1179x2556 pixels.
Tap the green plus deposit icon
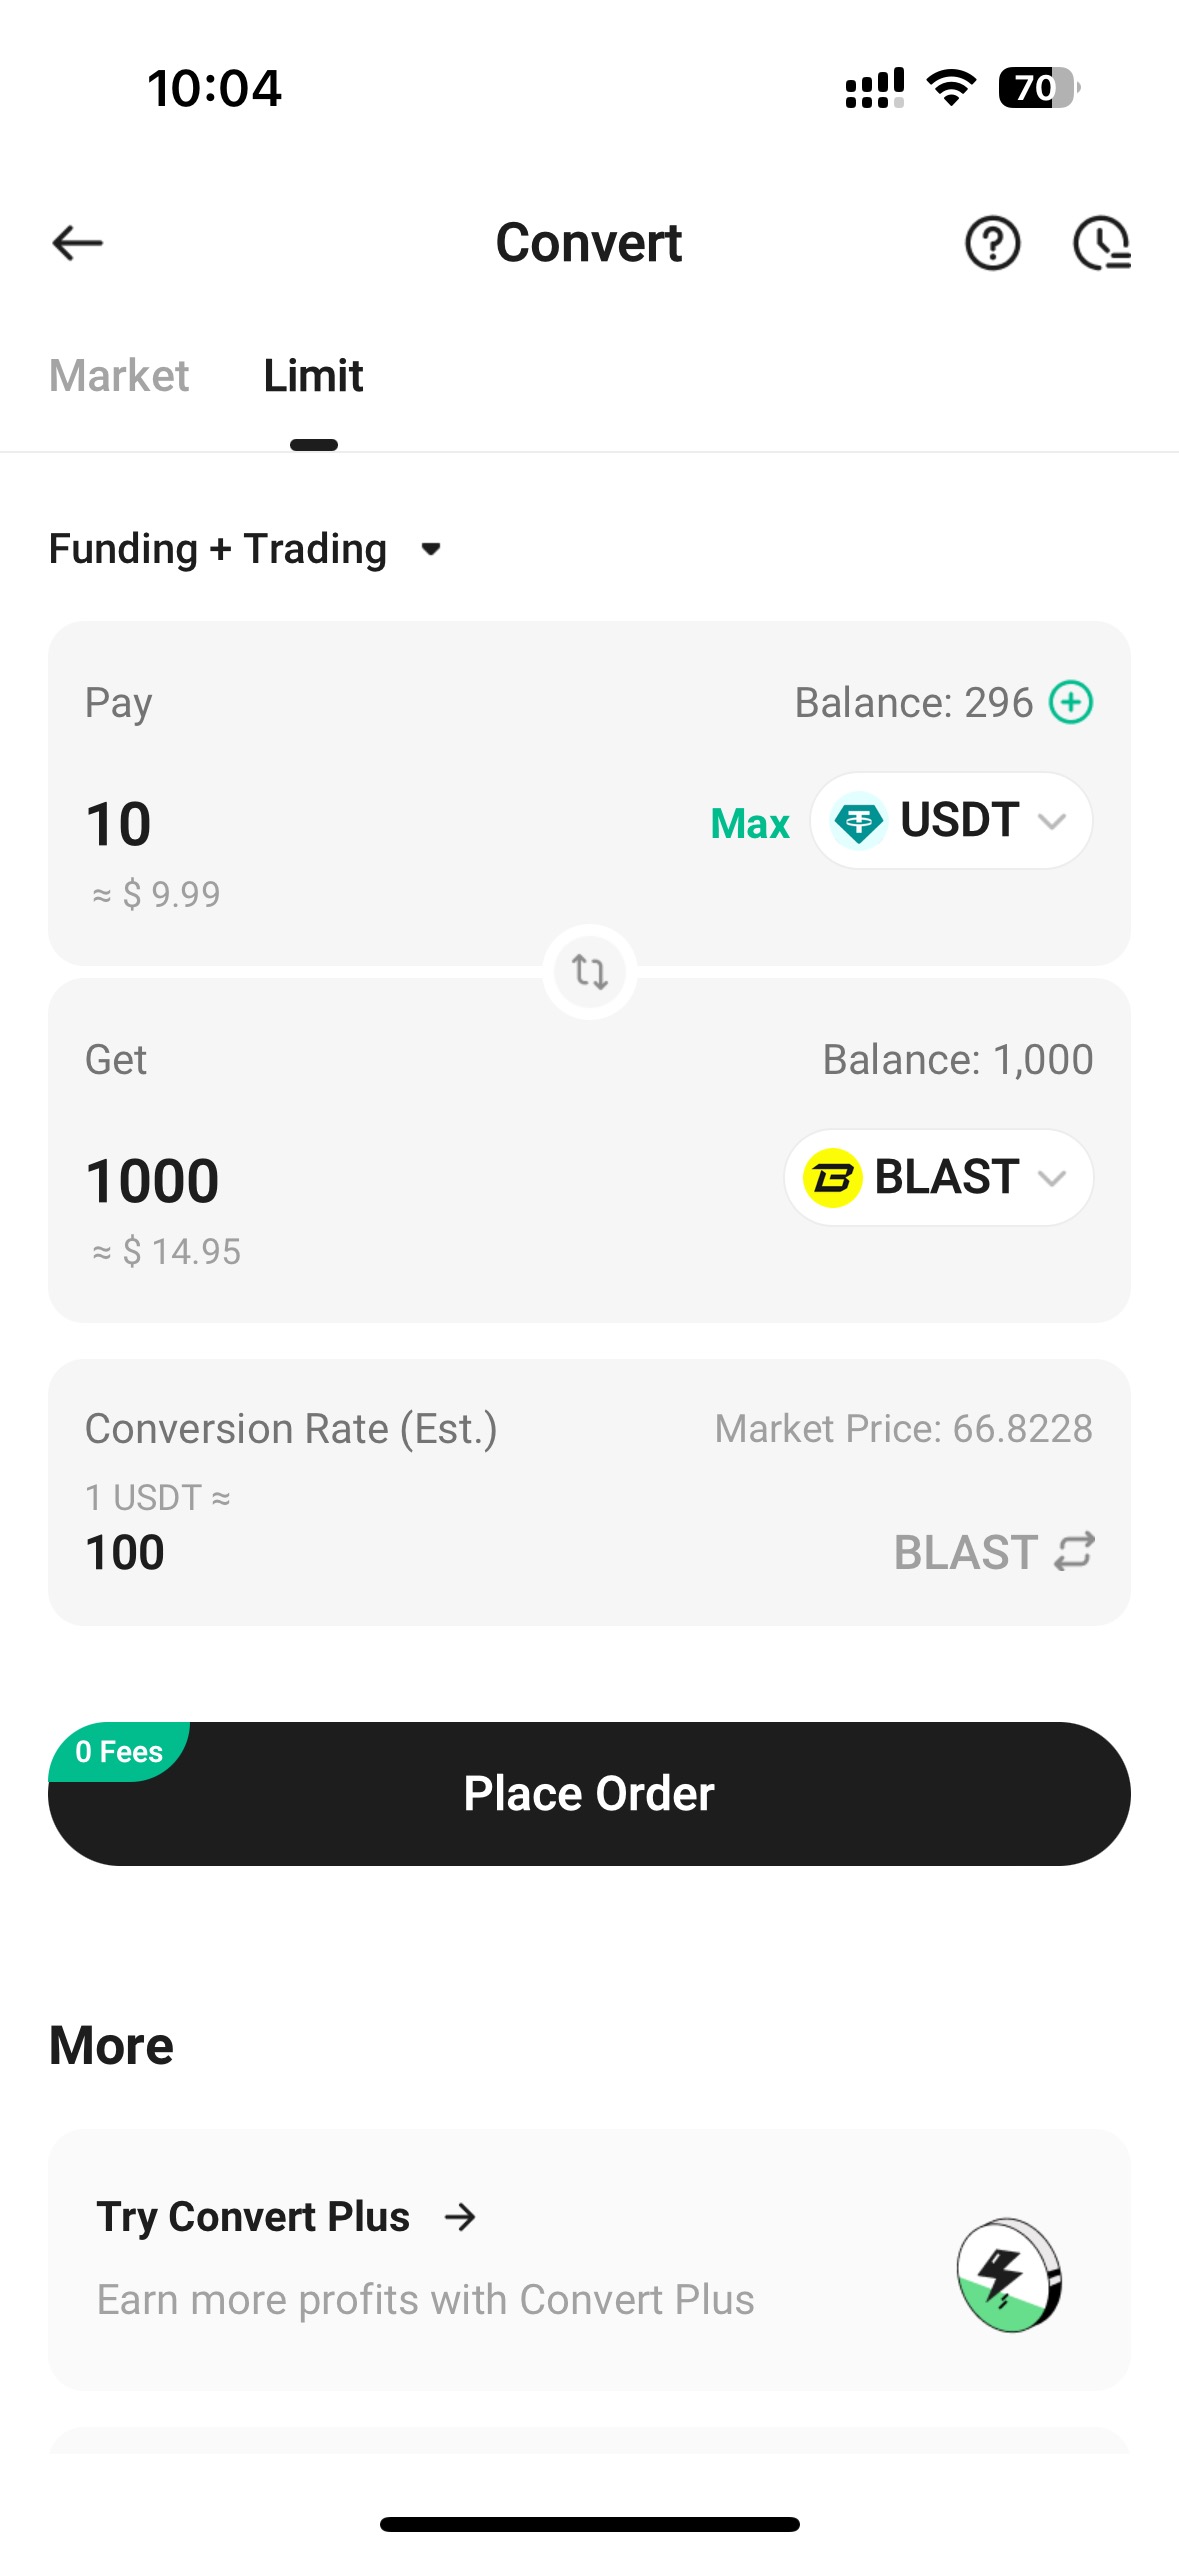pos(1071,702)
